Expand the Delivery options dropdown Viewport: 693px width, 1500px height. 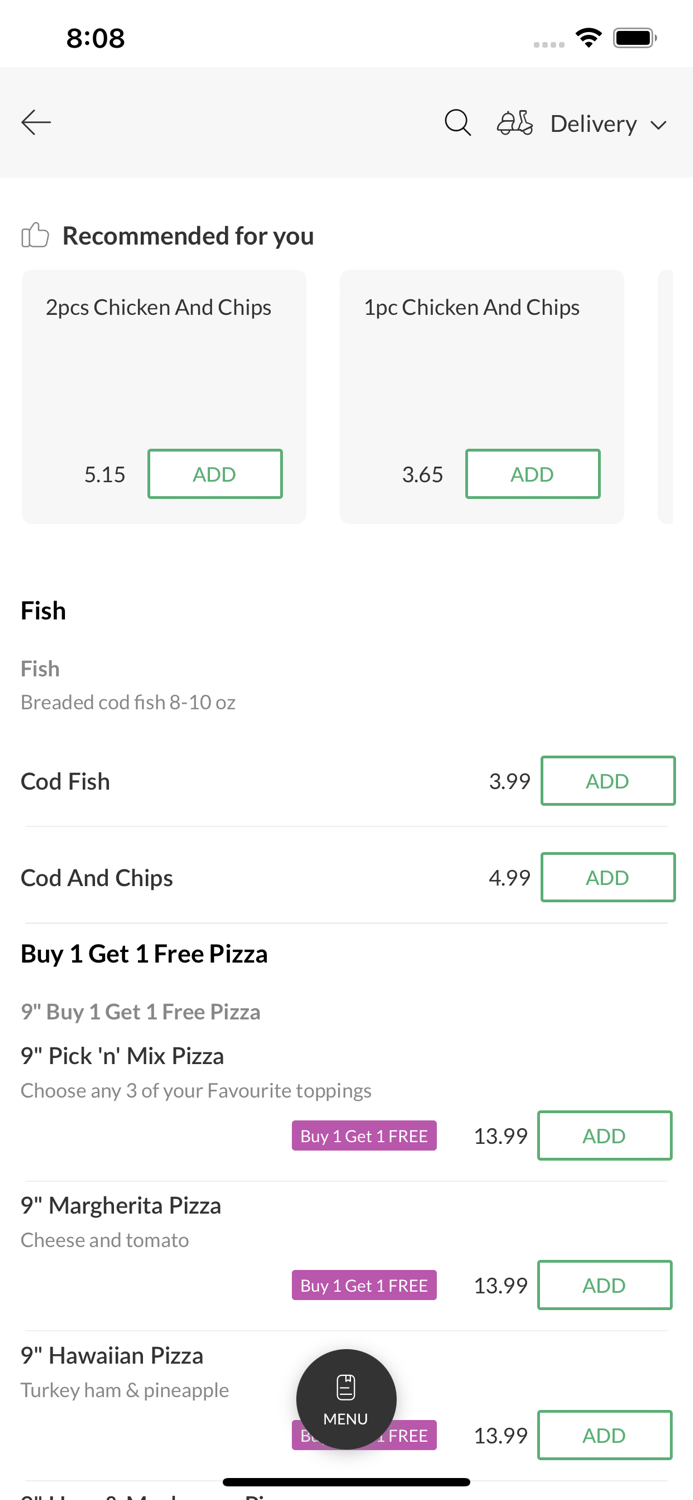point(593,123)
